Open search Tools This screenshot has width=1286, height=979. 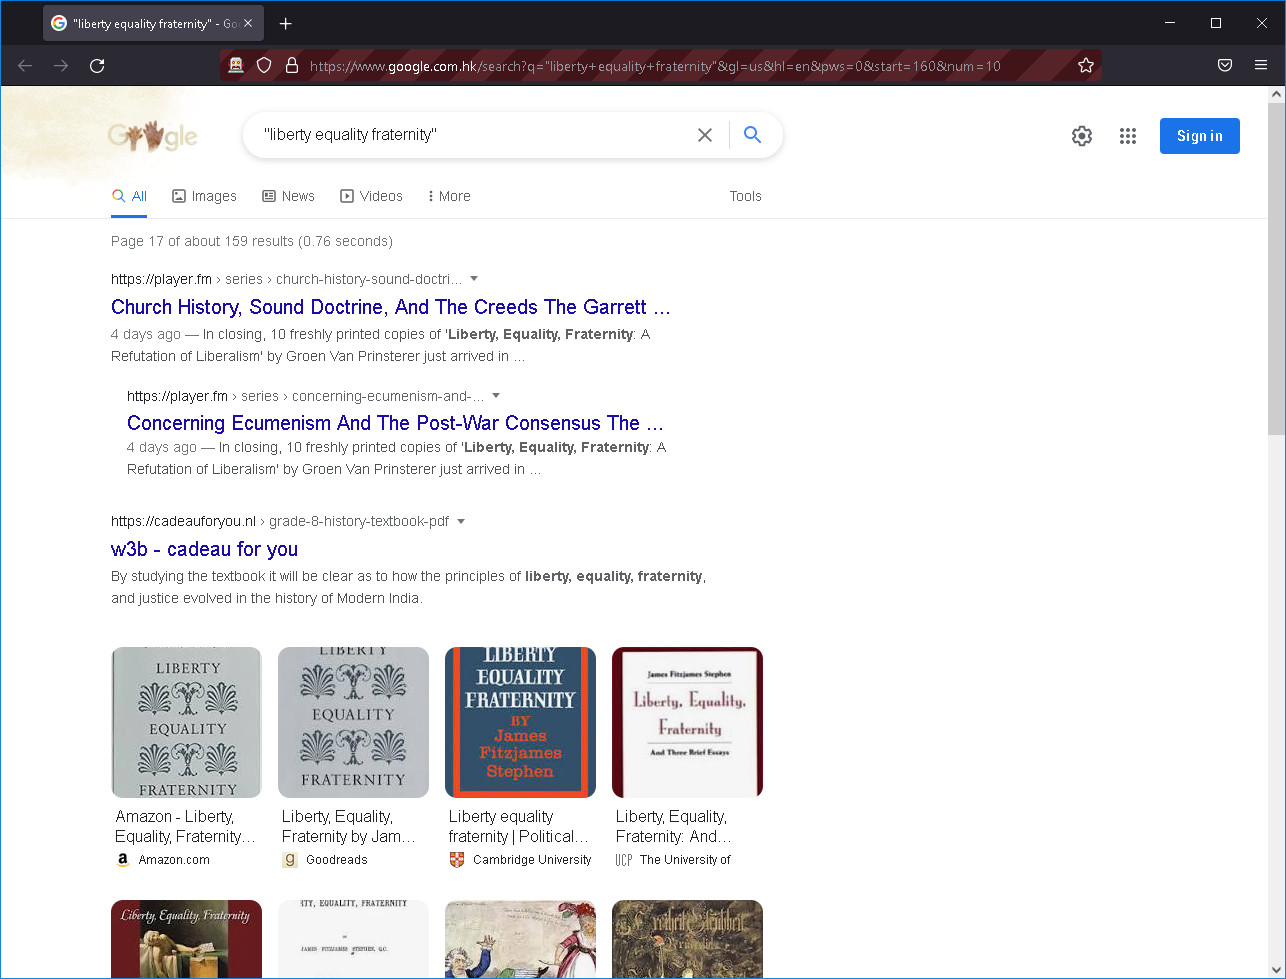click(745, 196)
